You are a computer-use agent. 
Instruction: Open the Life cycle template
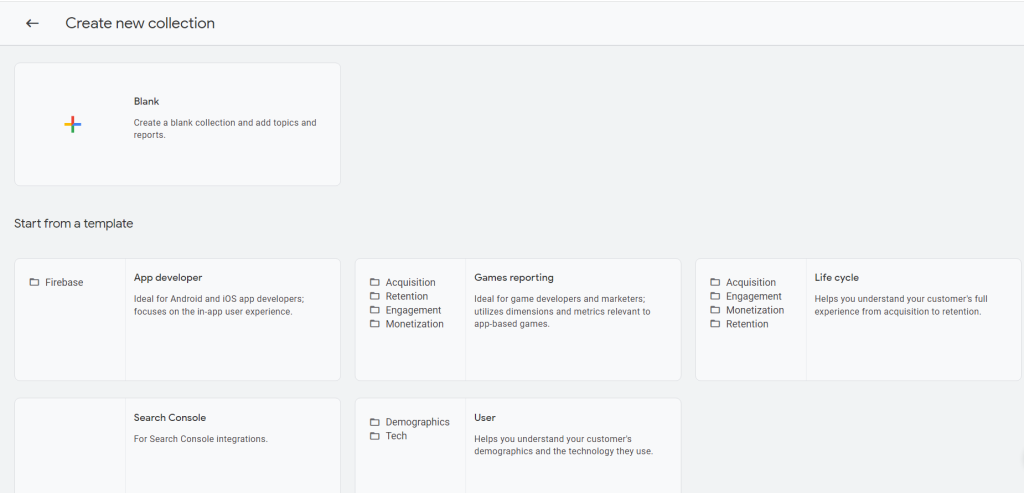click(x=836, y=278)
